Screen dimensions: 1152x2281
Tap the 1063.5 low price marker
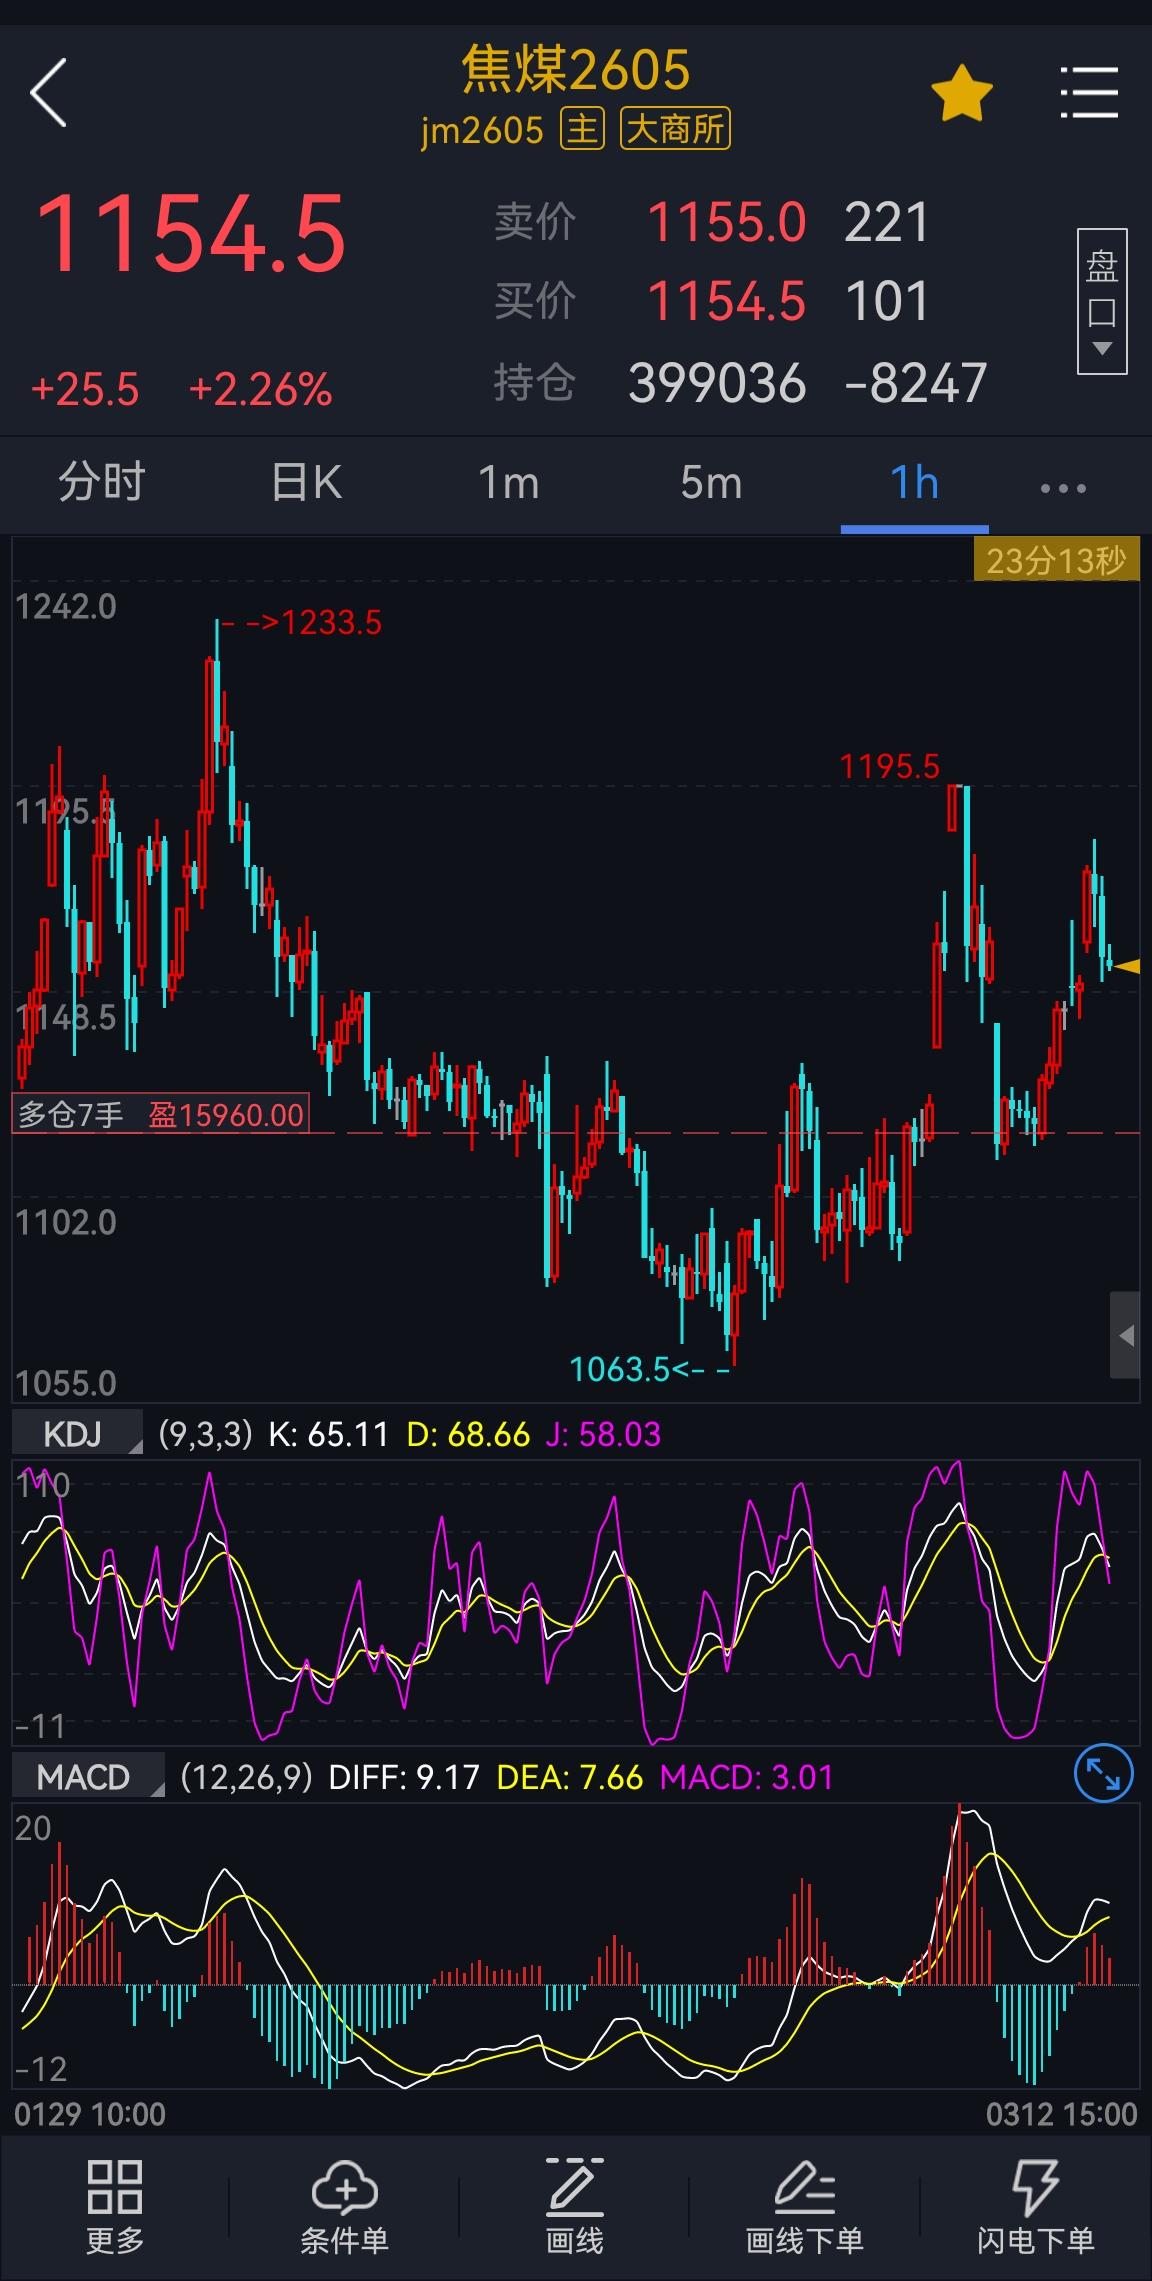coord(619,1368)
